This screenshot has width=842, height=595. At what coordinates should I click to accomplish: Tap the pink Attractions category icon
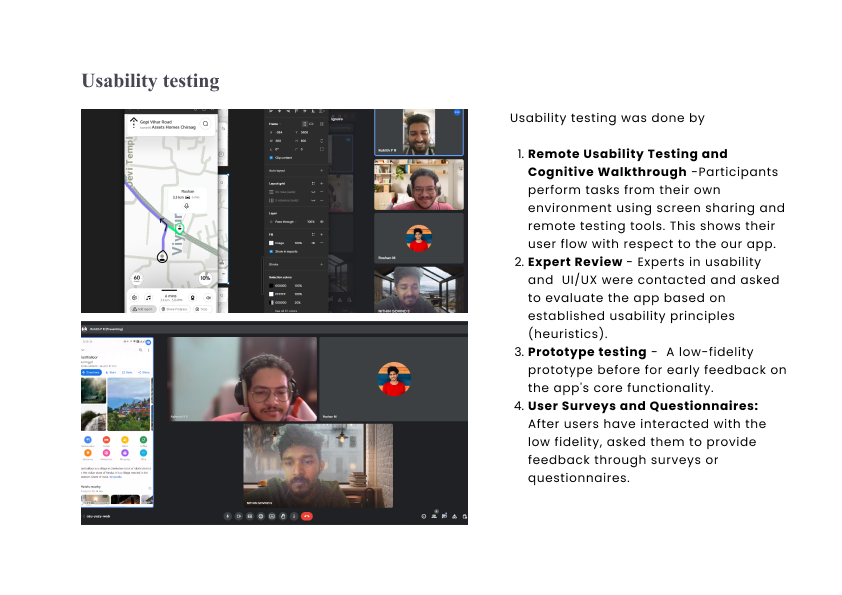tap(106, 453)
